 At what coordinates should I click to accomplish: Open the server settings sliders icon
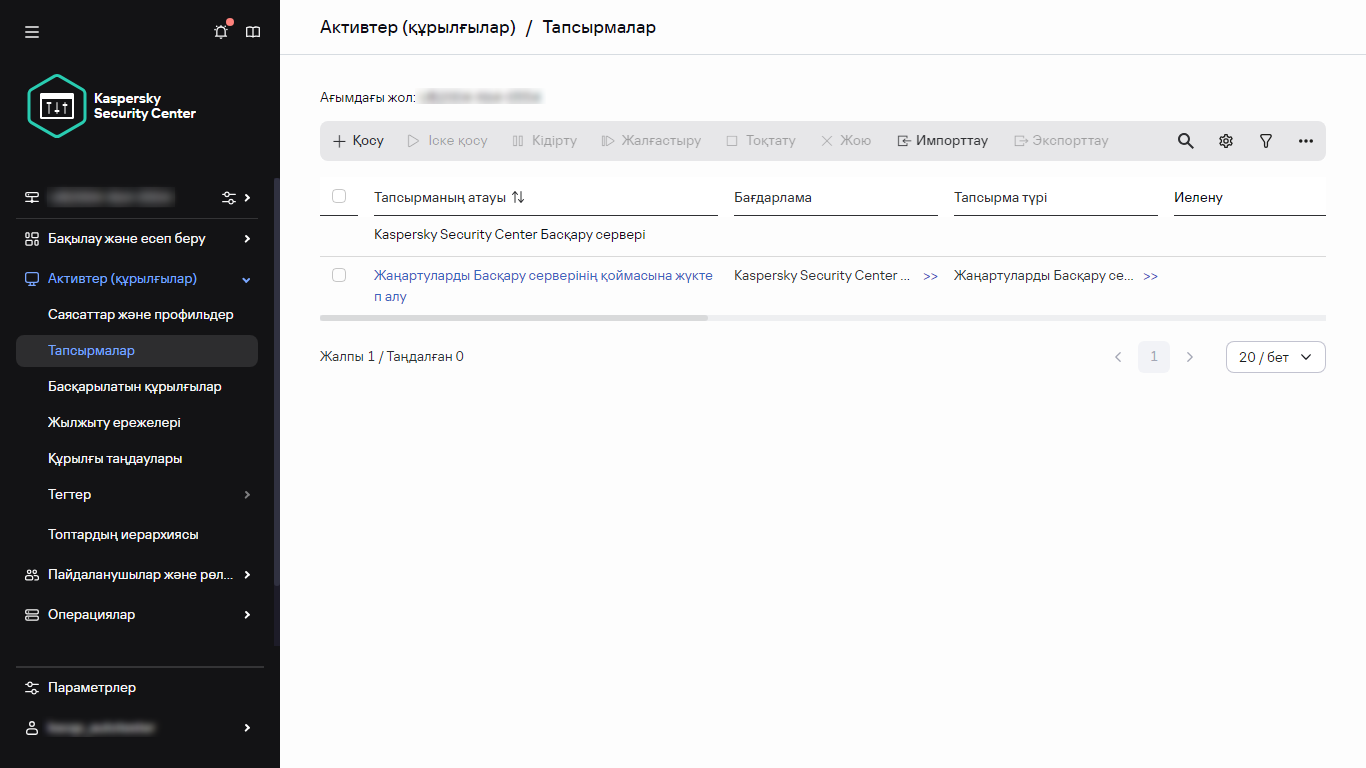tap(229, 197)
